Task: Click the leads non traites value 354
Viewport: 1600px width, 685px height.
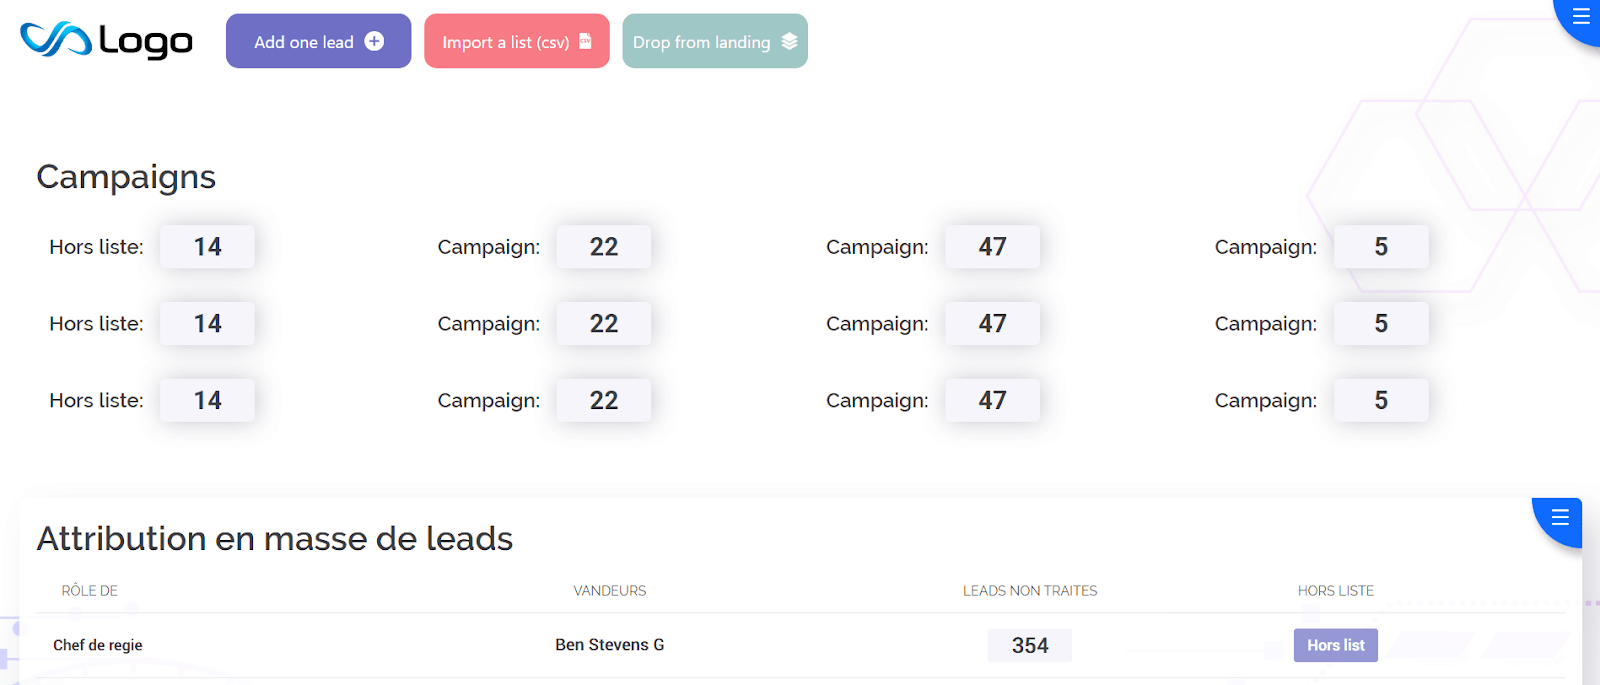Action: pyautogui.click(x=1029, y=645)
